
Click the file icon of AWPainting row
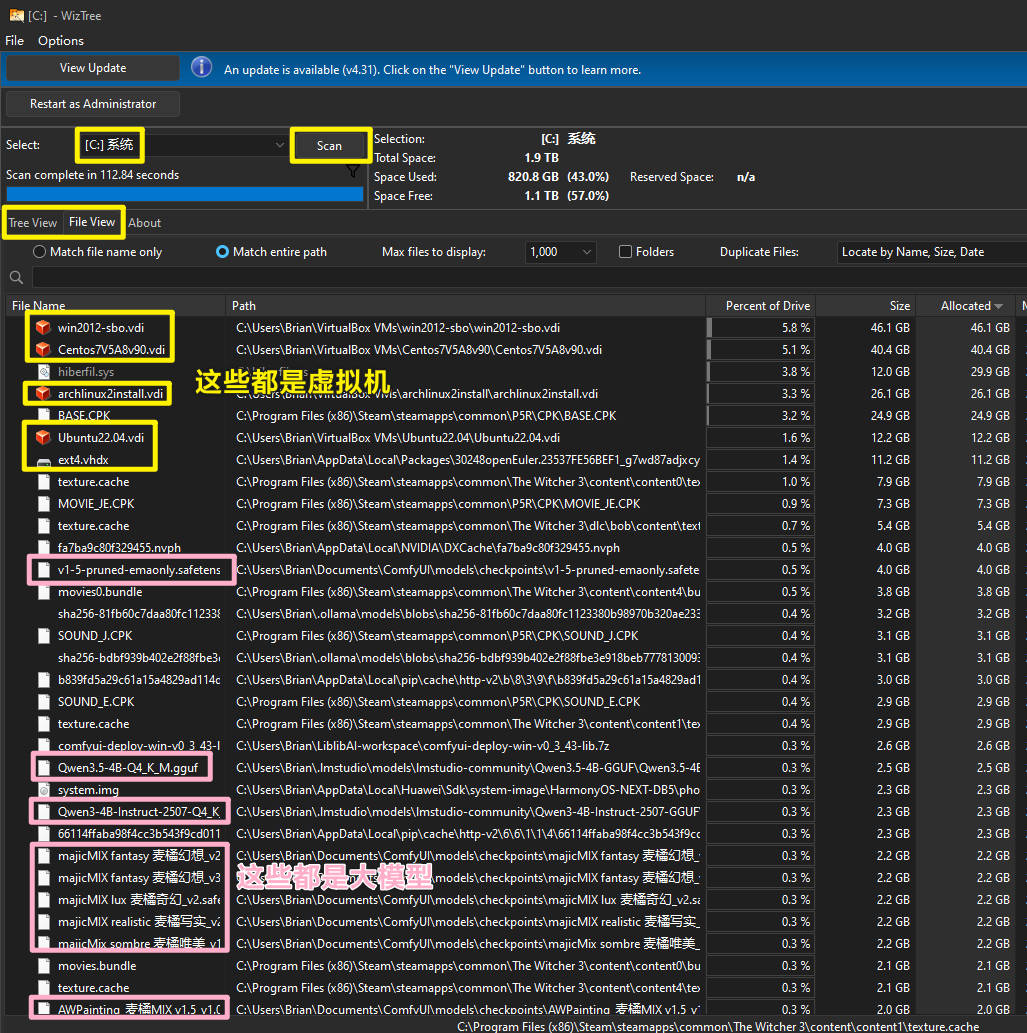coord(43,1009)
